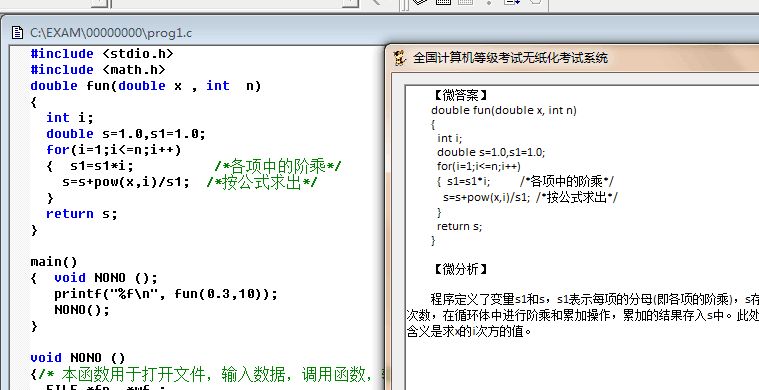The width and height of the screenshot is (759, 390).
Task: Click the for(i=1;i<=n;i++) line in editor
Action: (x=114, y=150)
